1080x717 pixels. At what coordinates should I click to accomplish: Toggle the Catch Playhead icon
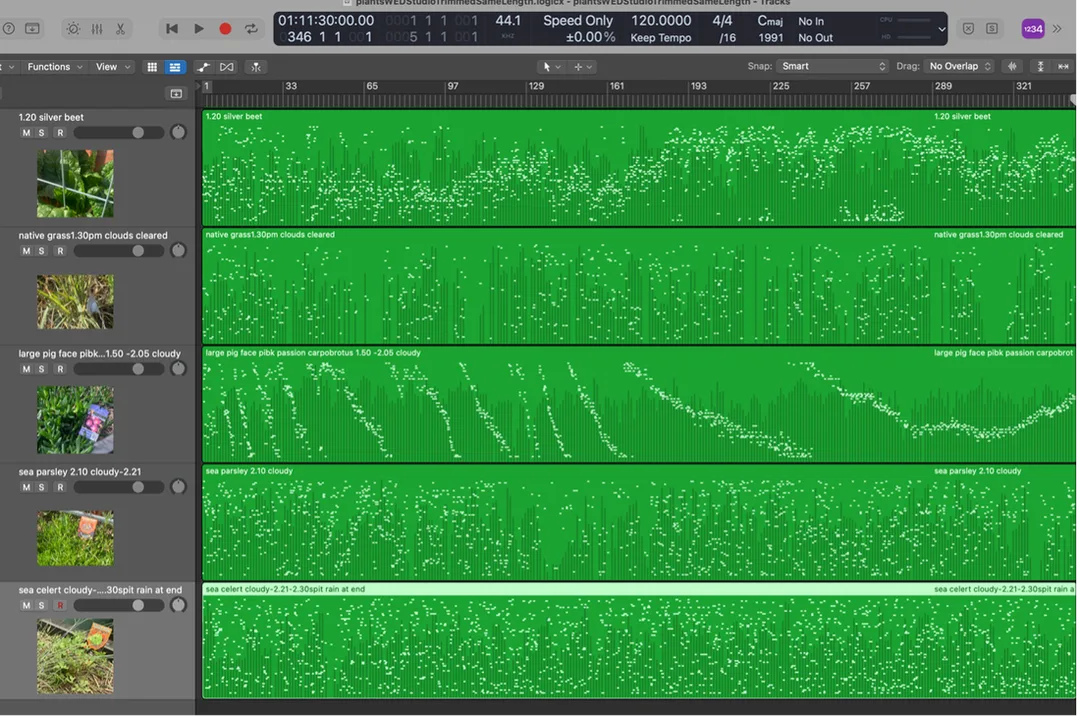click(x=256, y=67)
